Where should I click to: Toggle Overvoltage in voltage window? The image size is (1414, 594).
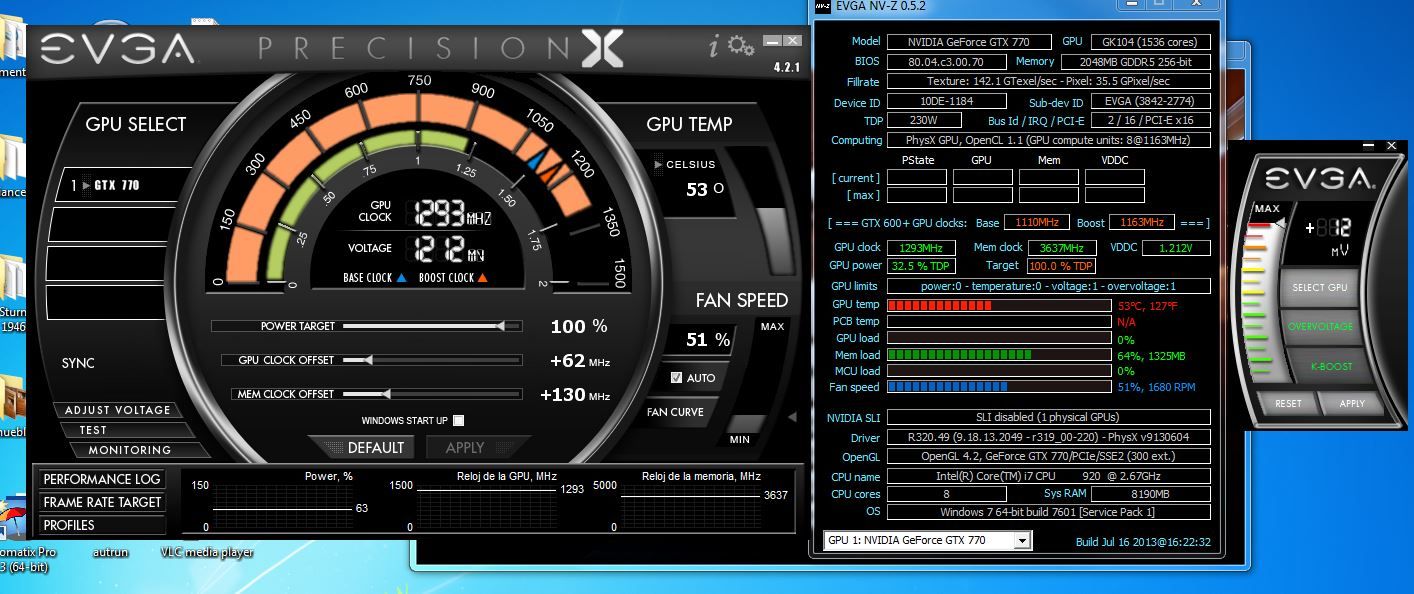(1320, 327)
